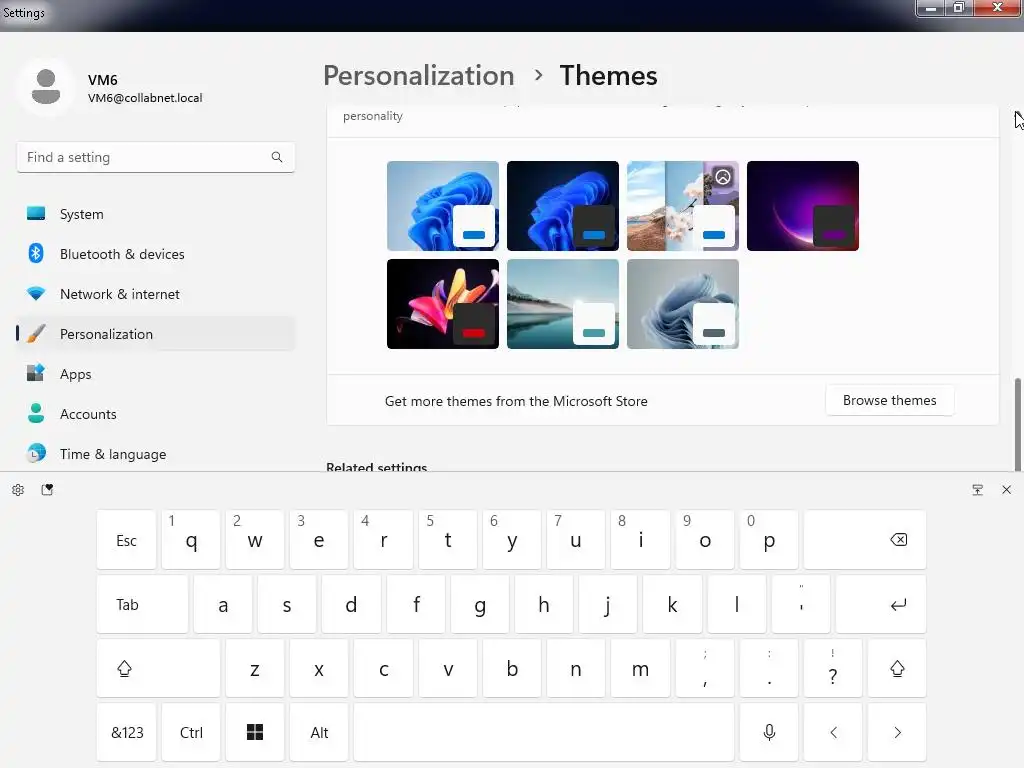Tap the Ctrl key
Screen dimensions: 1024x768
(191, 732)
